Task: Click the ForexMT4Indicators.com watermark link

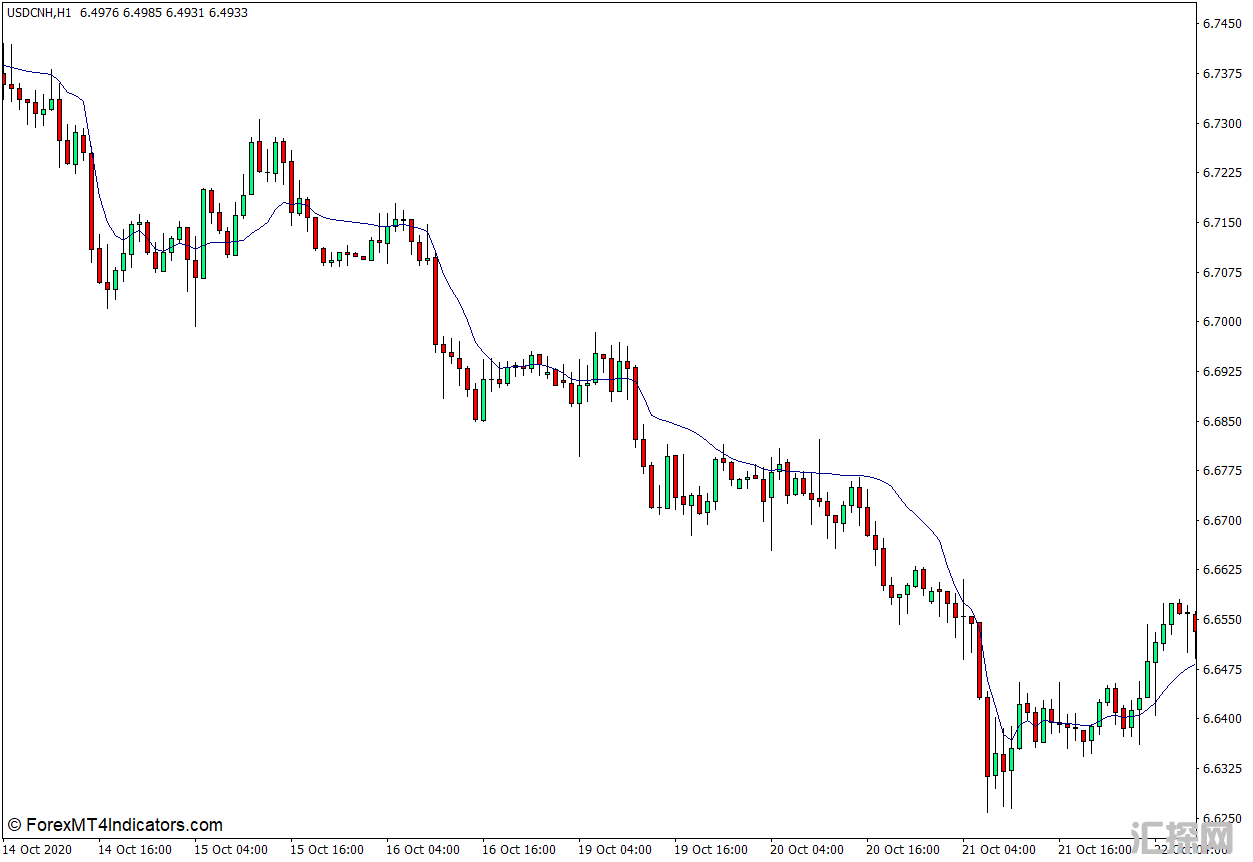Action: pos(123,826)
